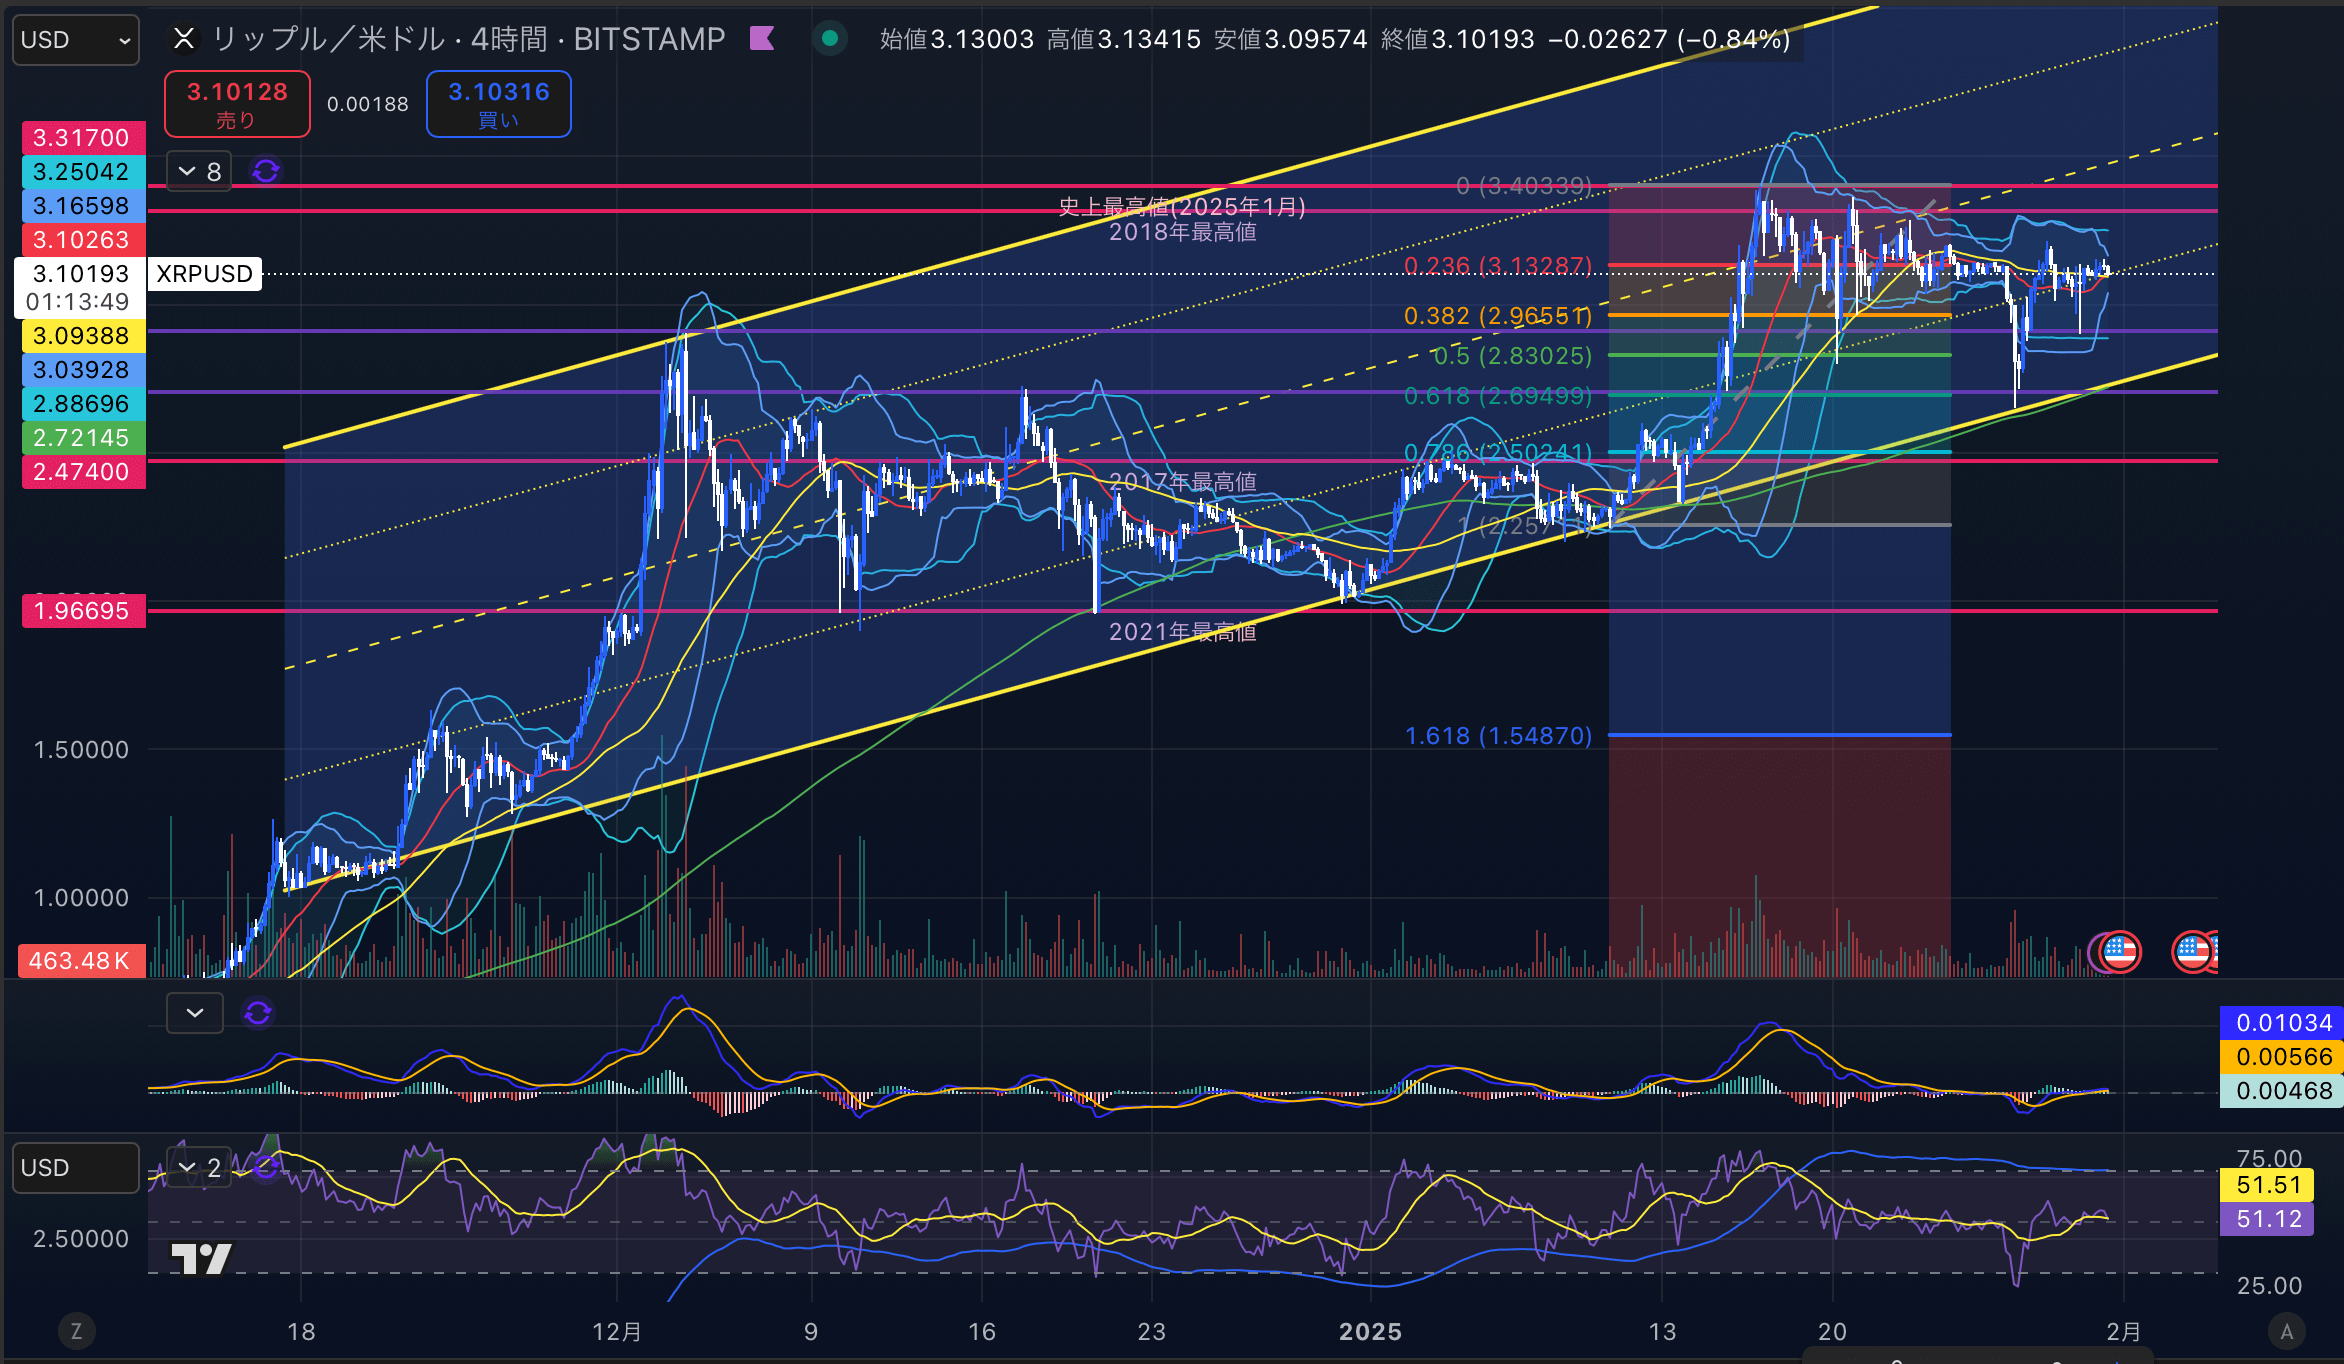Click the MACD value label 0.01034
This screenshot has width=2344, height=1364.
pyautogui.click(x=2283, y=1023)
